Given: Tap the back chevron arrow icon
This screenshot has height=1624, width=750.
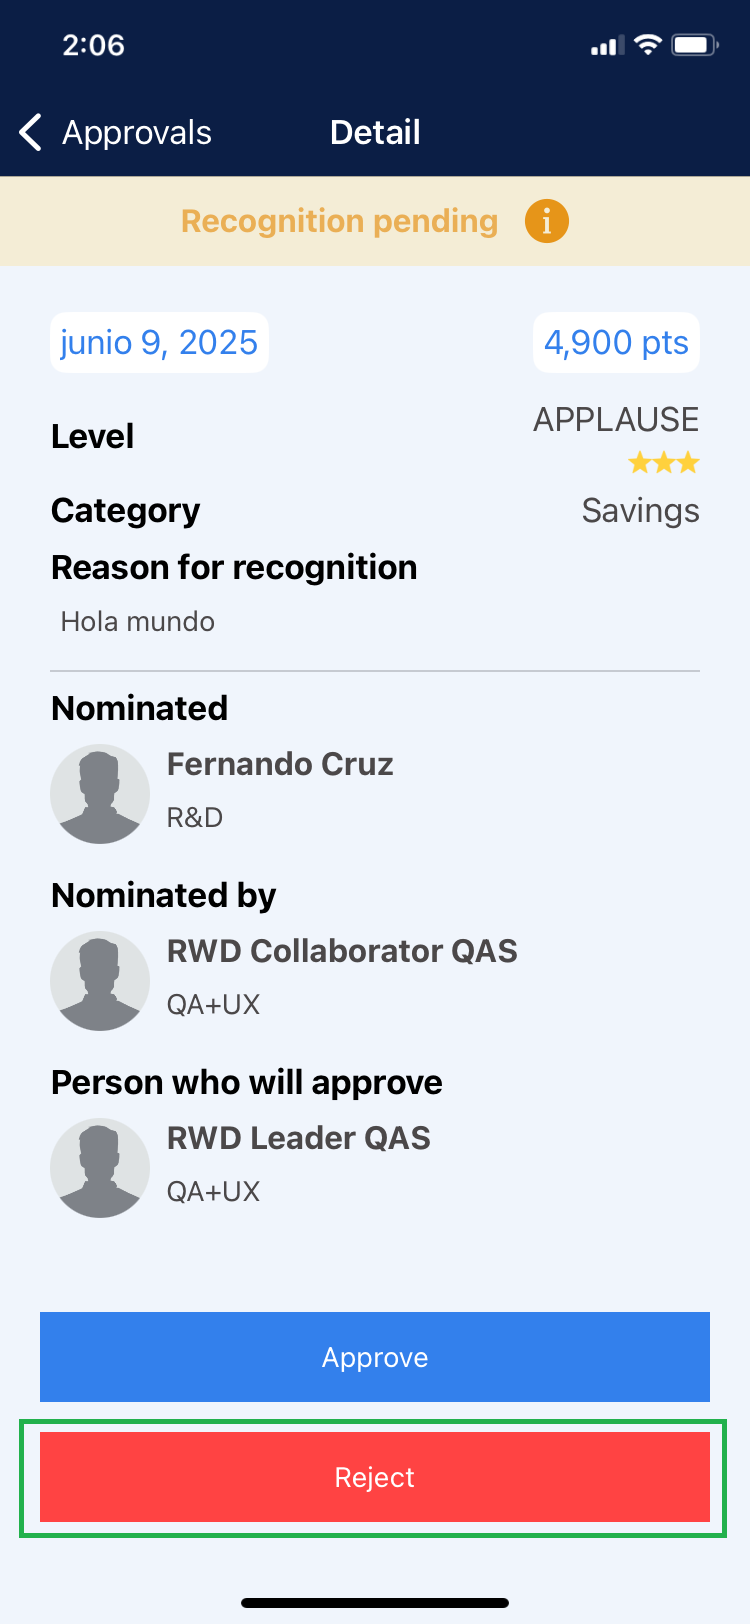Looking at the screenshot, I should point(31,132).
